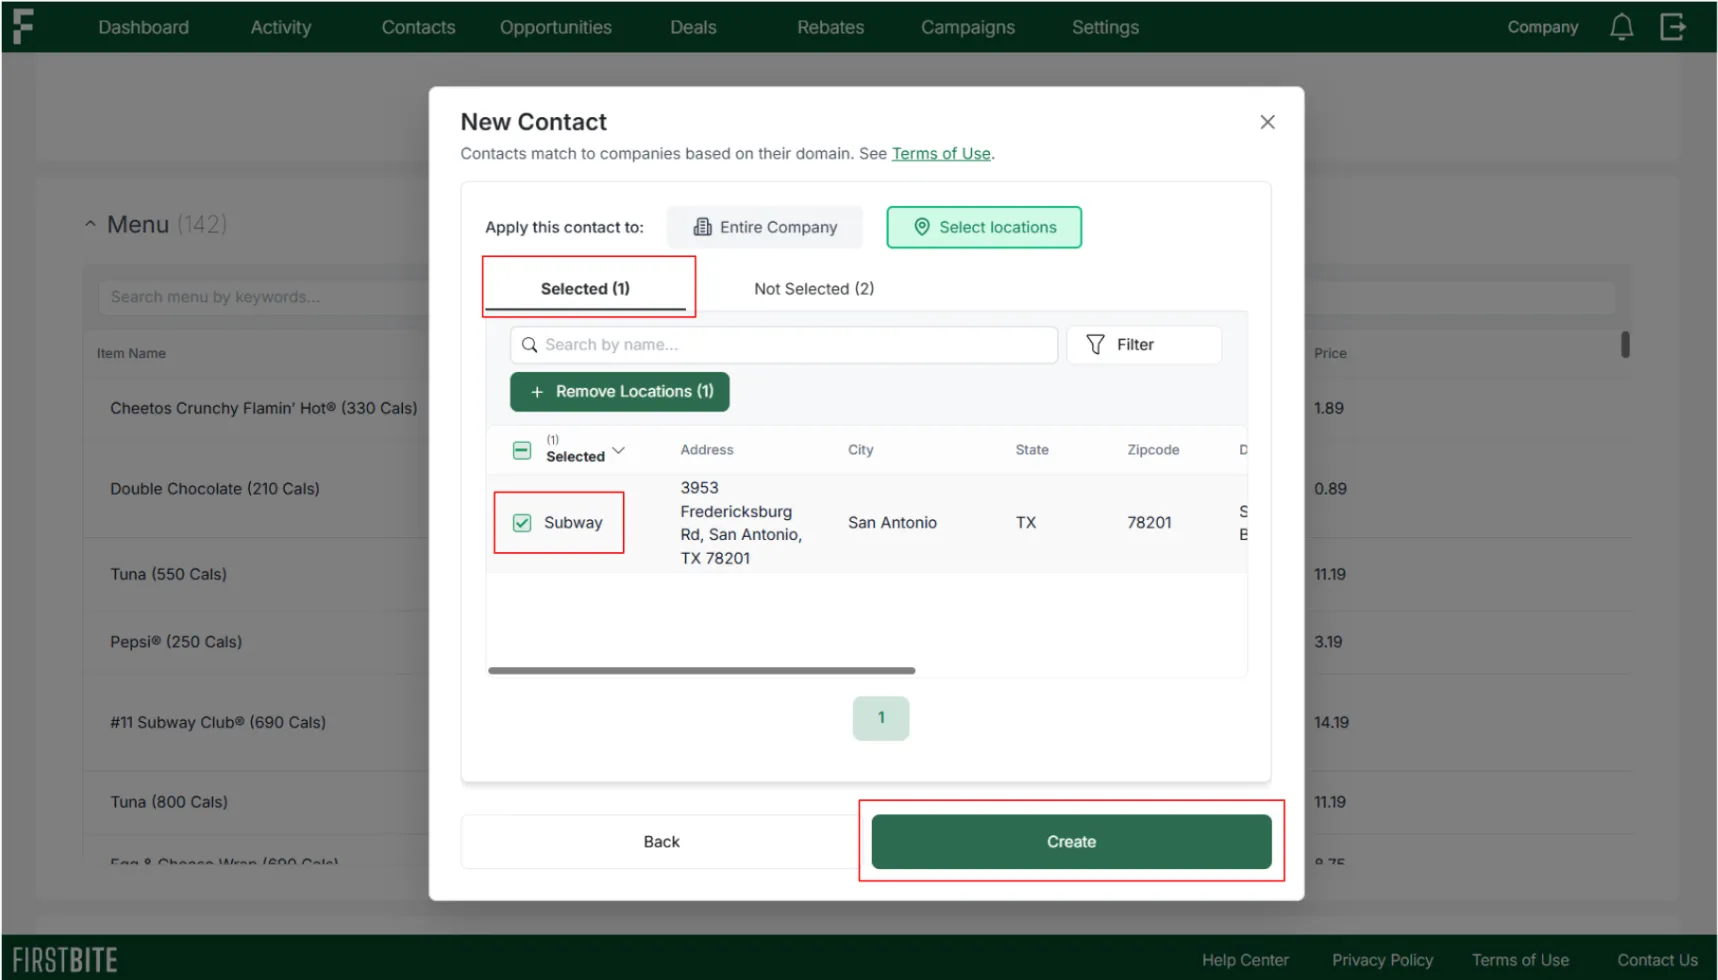Click the menu list vertical scrollbar
The width and height of the screenshot is (1718, 980).
tap(1625, 345)
